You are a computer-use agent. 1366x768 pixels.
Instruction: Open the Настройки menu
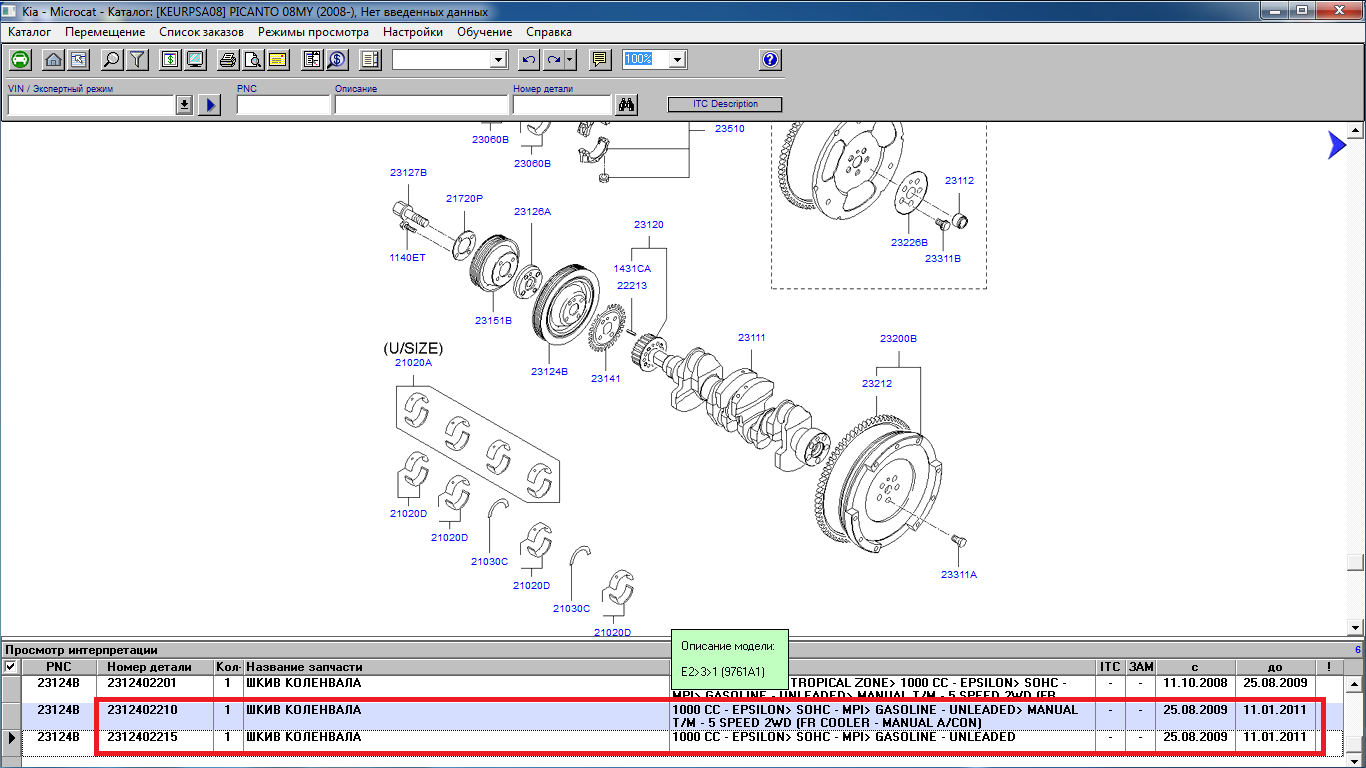pyautogui.click(x=413, y=32)
